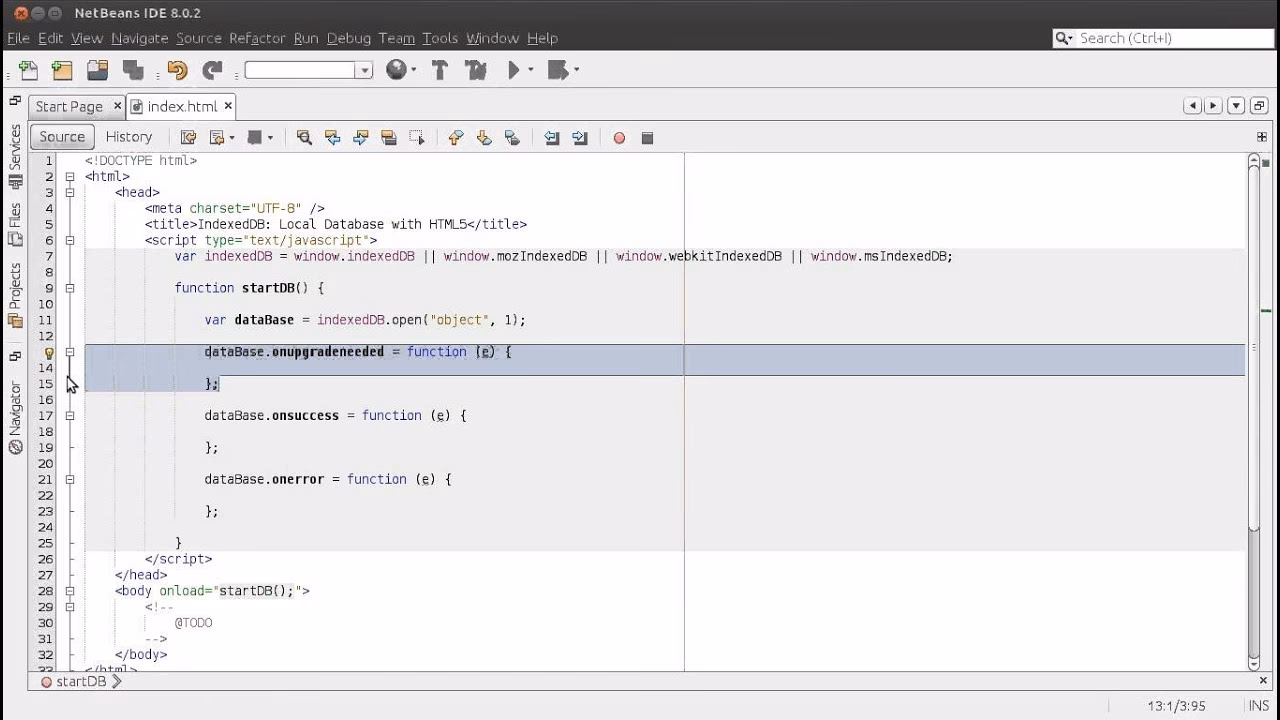Open the Team menu

tap(396, 38)
